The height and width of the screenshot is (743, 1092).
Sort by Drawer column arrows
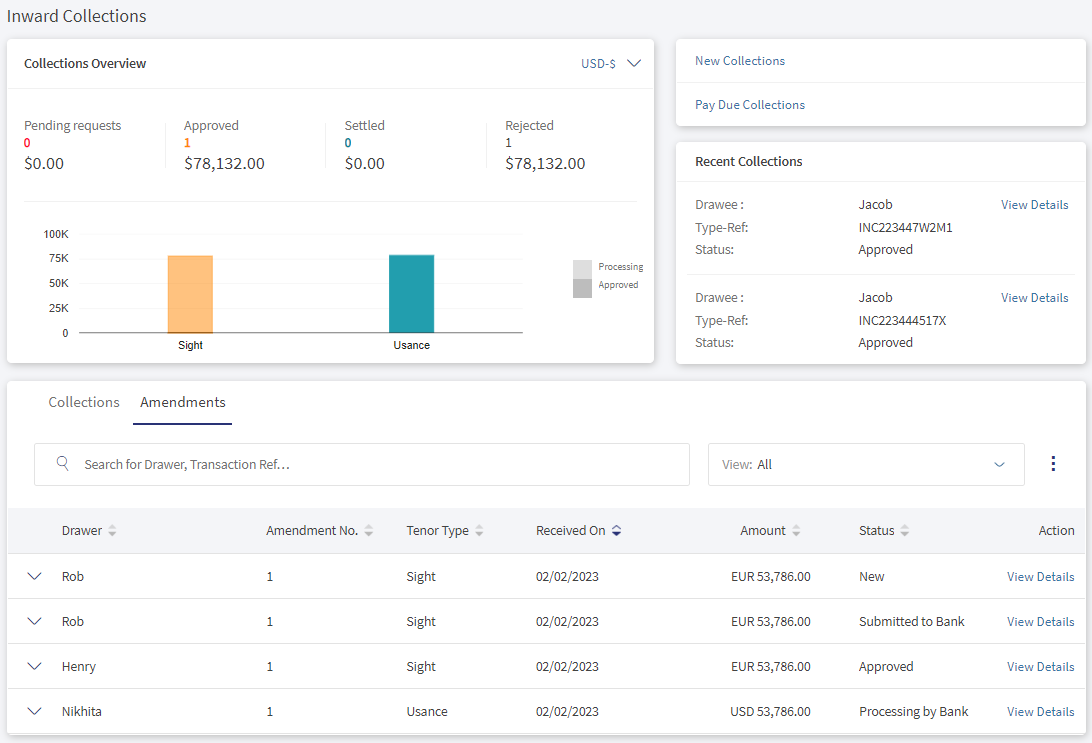[x=112, y=531]
